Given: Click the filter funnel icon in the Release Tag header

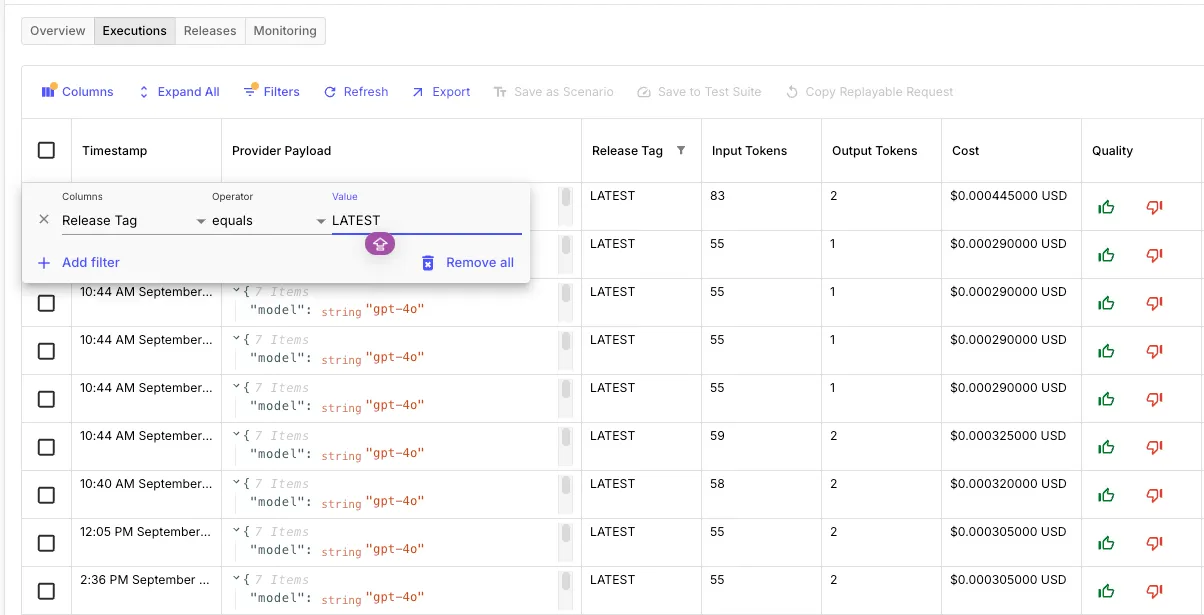Looking at the screenshot, I should [x=681, y=150].
